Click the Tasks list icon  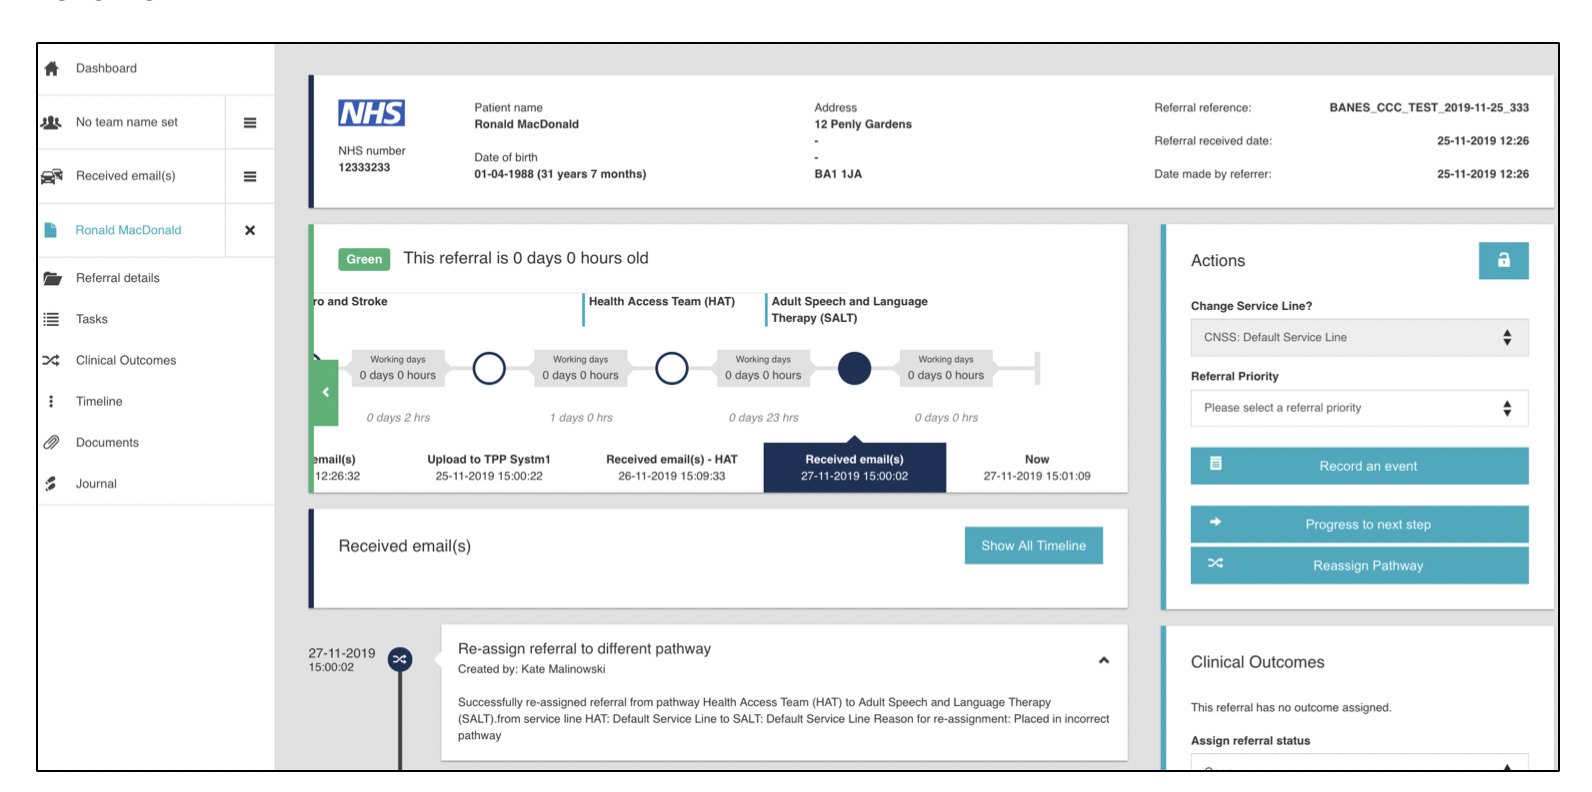coord(52,320)
